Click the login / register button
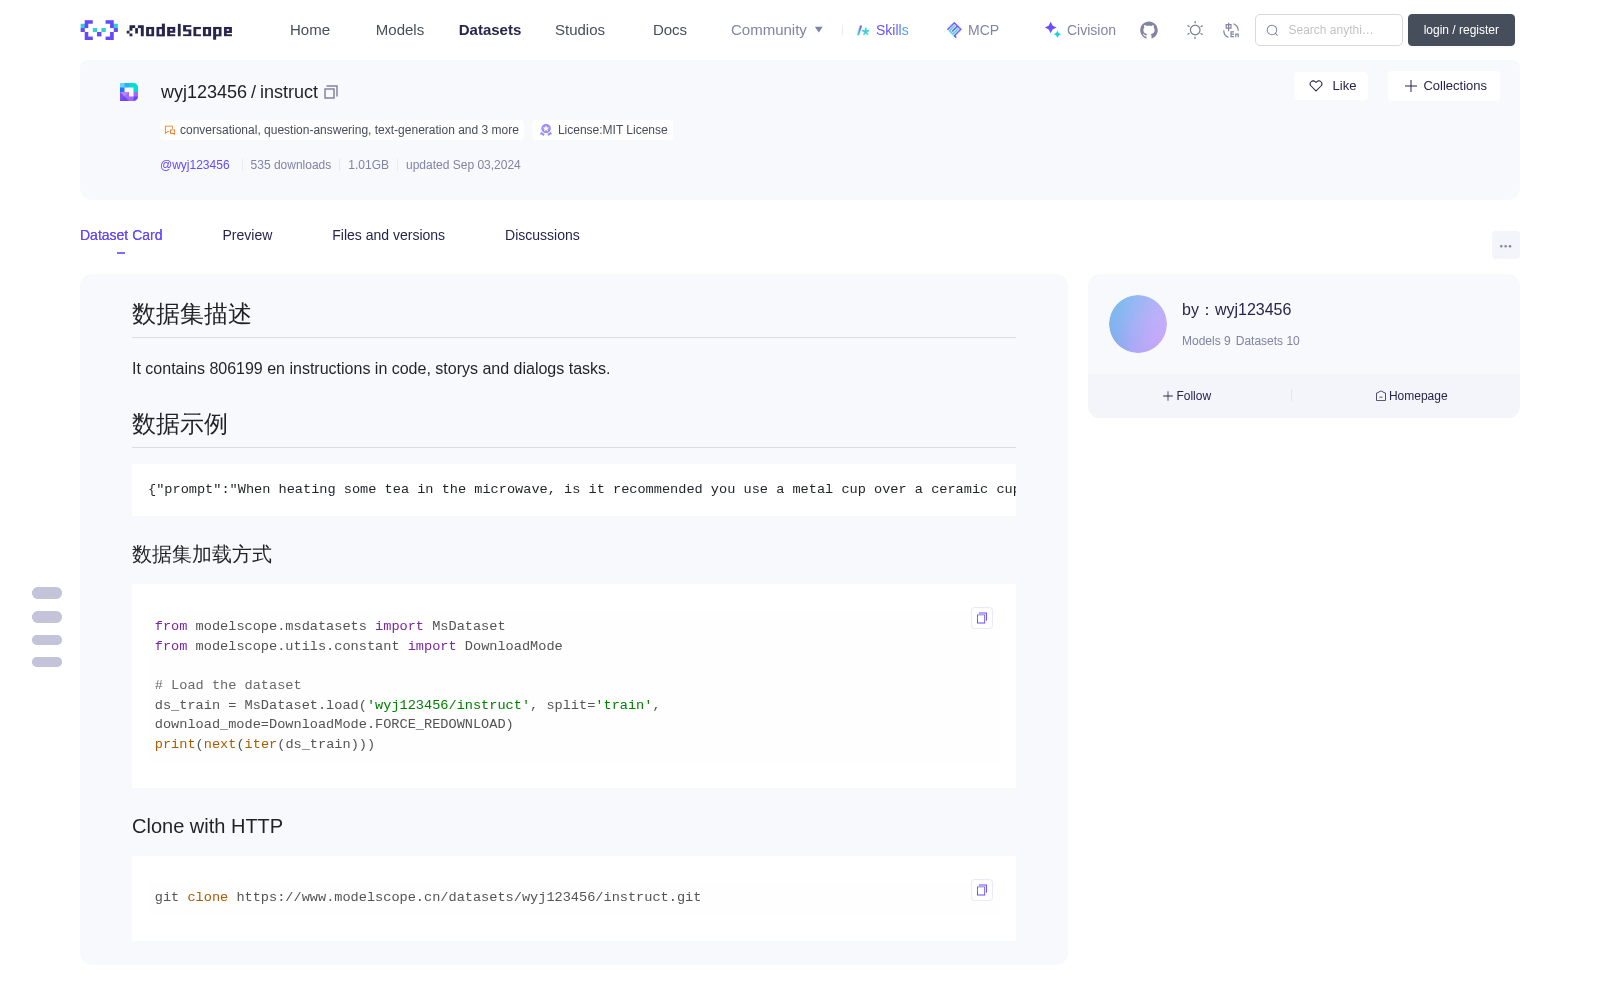This screenshot has width=1600, height=1000. [1461, 30]
